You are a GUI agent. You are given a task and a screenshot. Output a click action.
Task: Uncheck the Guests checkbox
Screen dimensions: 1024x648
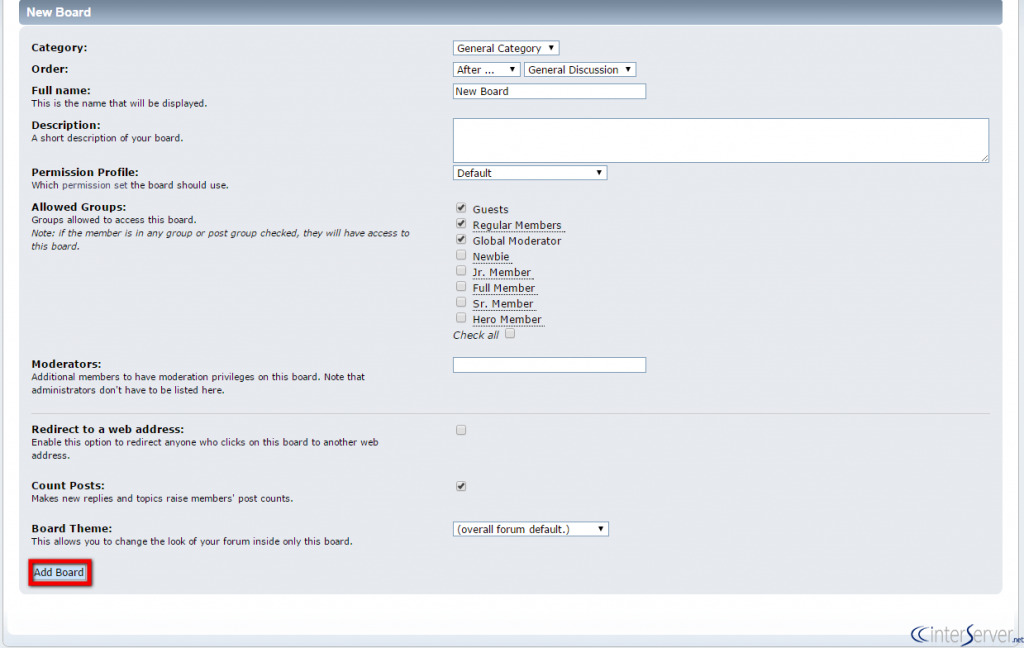pyautogui.click(x=461, y=208)
